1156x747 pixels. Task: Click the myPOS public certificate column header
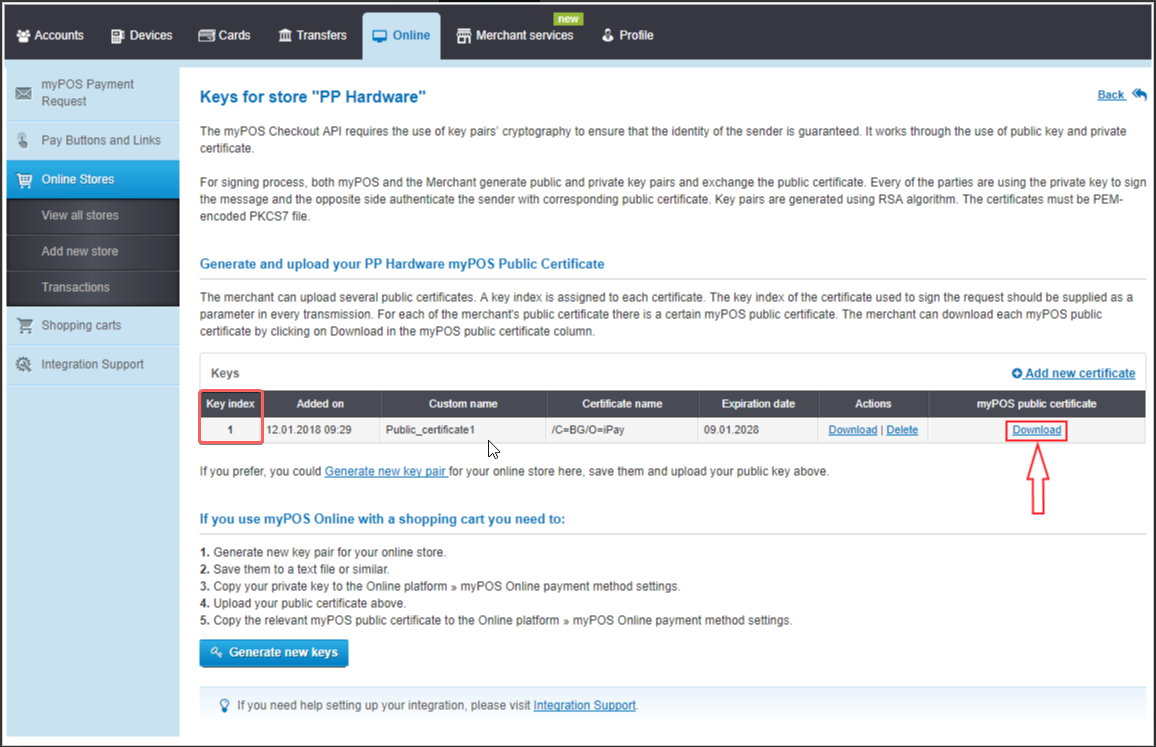pos(1036,404)
